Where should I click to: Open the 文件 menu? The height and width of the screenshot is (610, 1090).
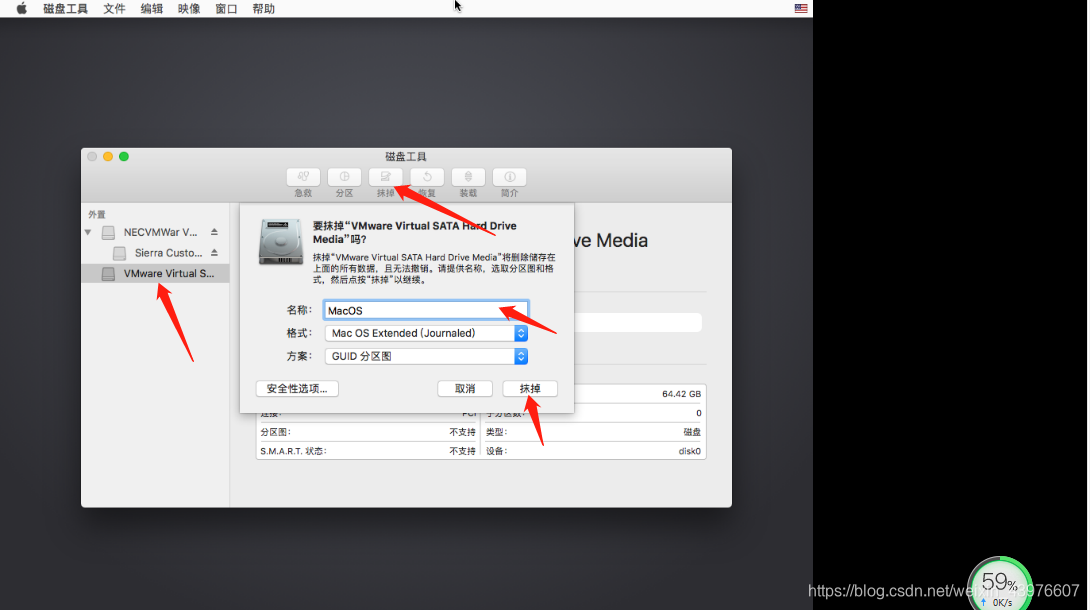pyautogui.click(x=114, y=9)
